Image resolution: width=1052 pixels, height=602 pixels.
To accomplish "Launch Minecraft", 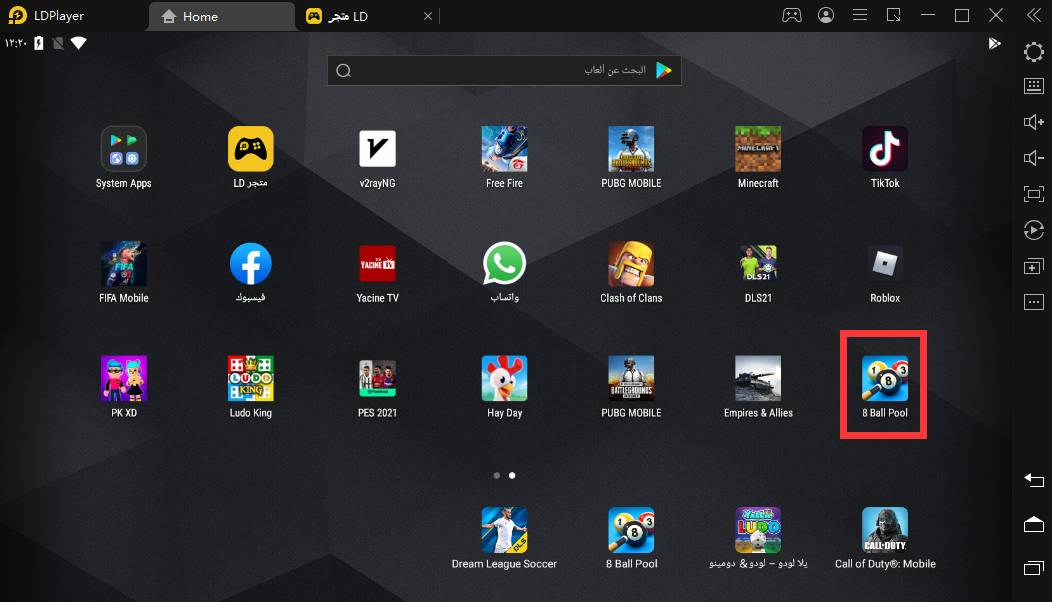I will [758, 149].
